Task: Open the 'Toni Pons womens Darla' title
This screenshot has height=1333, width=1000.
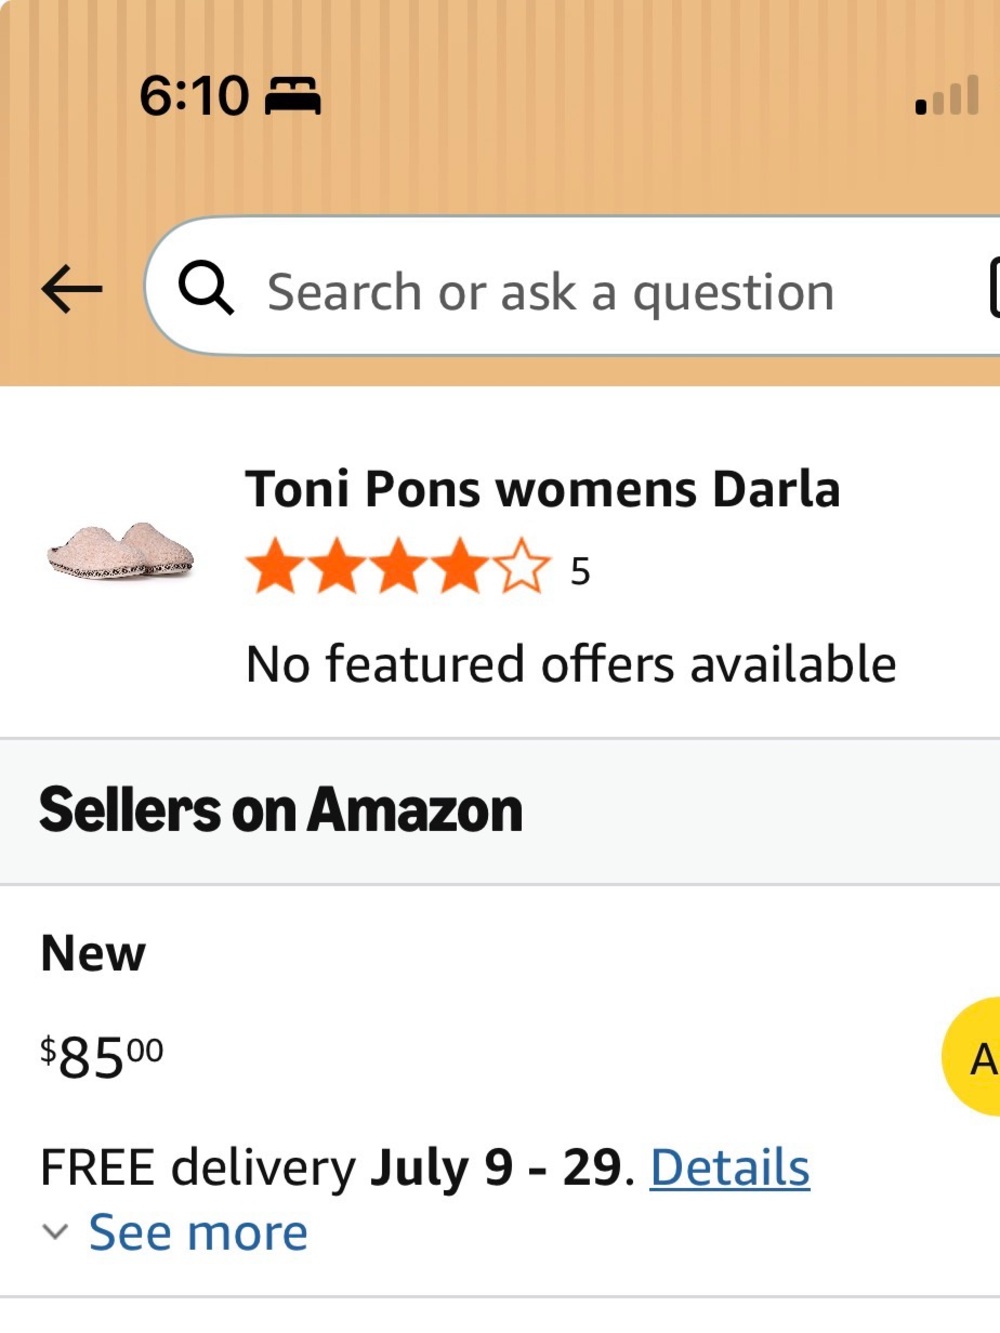Action: coord(543,489)
